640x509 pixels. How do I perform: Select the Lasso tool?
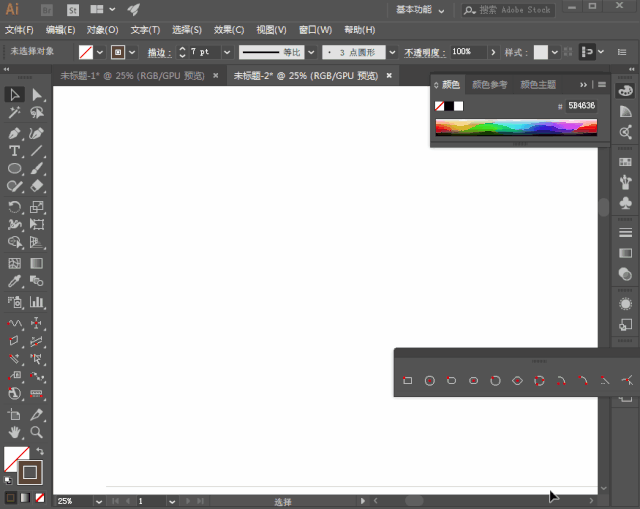pyautogui.click(x=37, y=112)
